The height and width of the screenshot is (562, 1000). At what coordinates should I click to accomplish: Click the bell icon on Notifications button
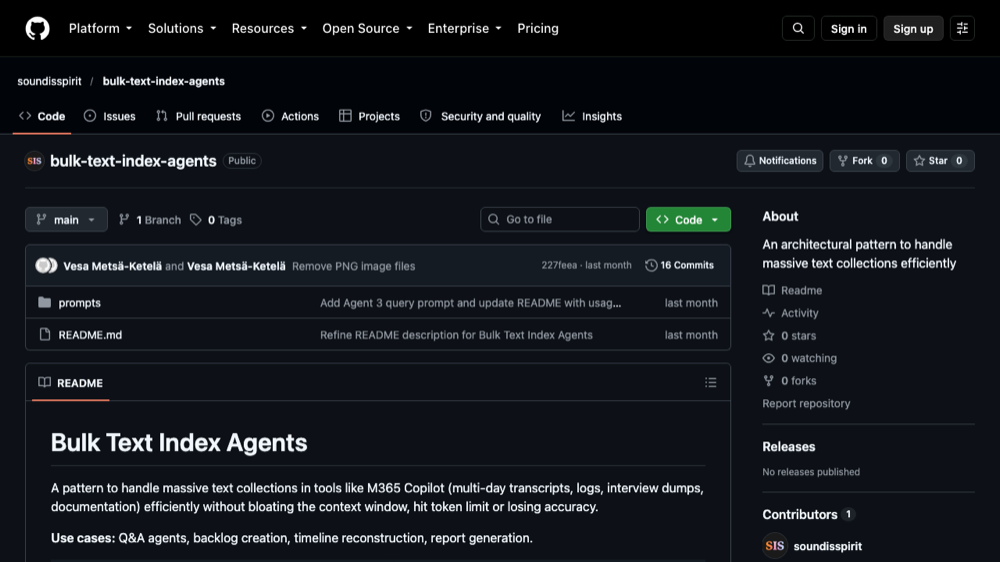coord(749,161)
